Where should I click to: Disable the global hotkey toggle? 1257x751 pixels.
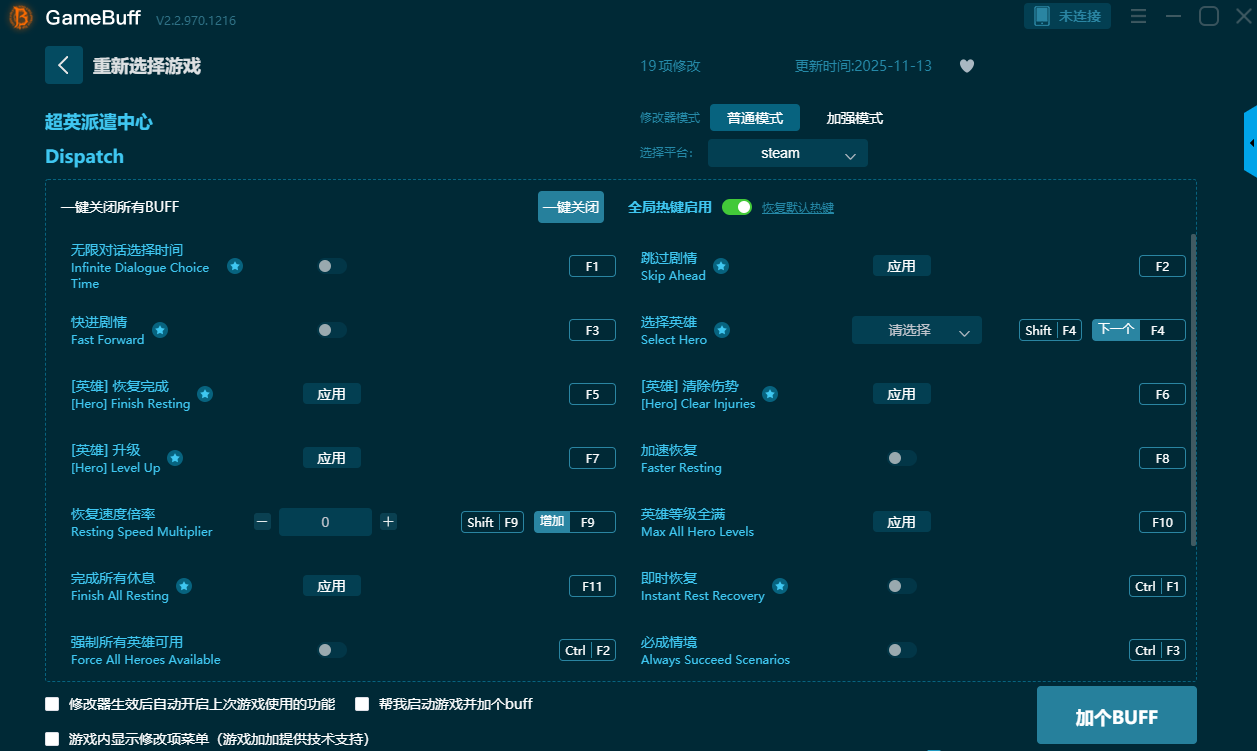click(x=736, y=207)
